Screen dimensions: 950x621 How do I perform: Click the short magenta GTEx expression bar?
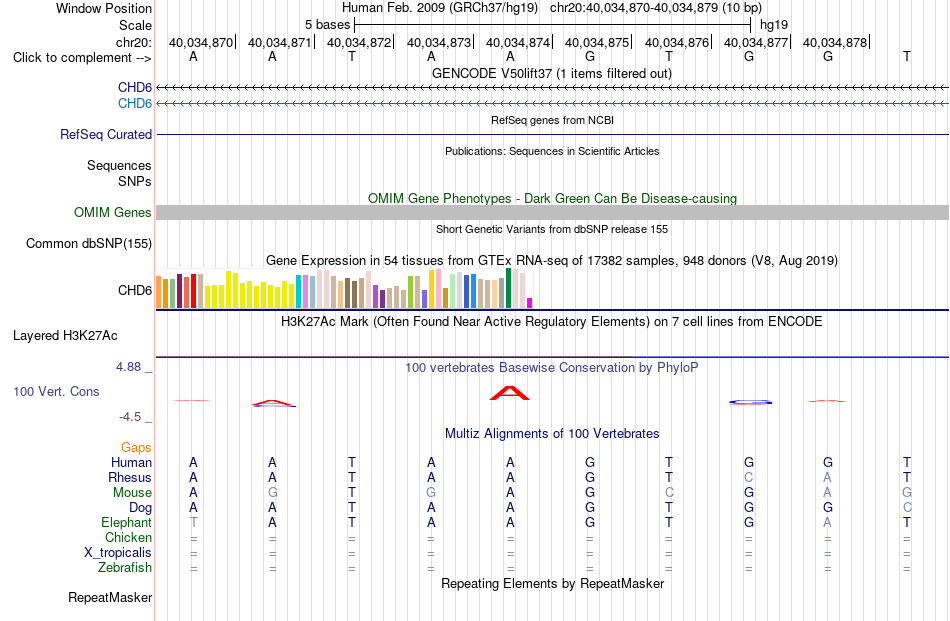tap(530, 303)
